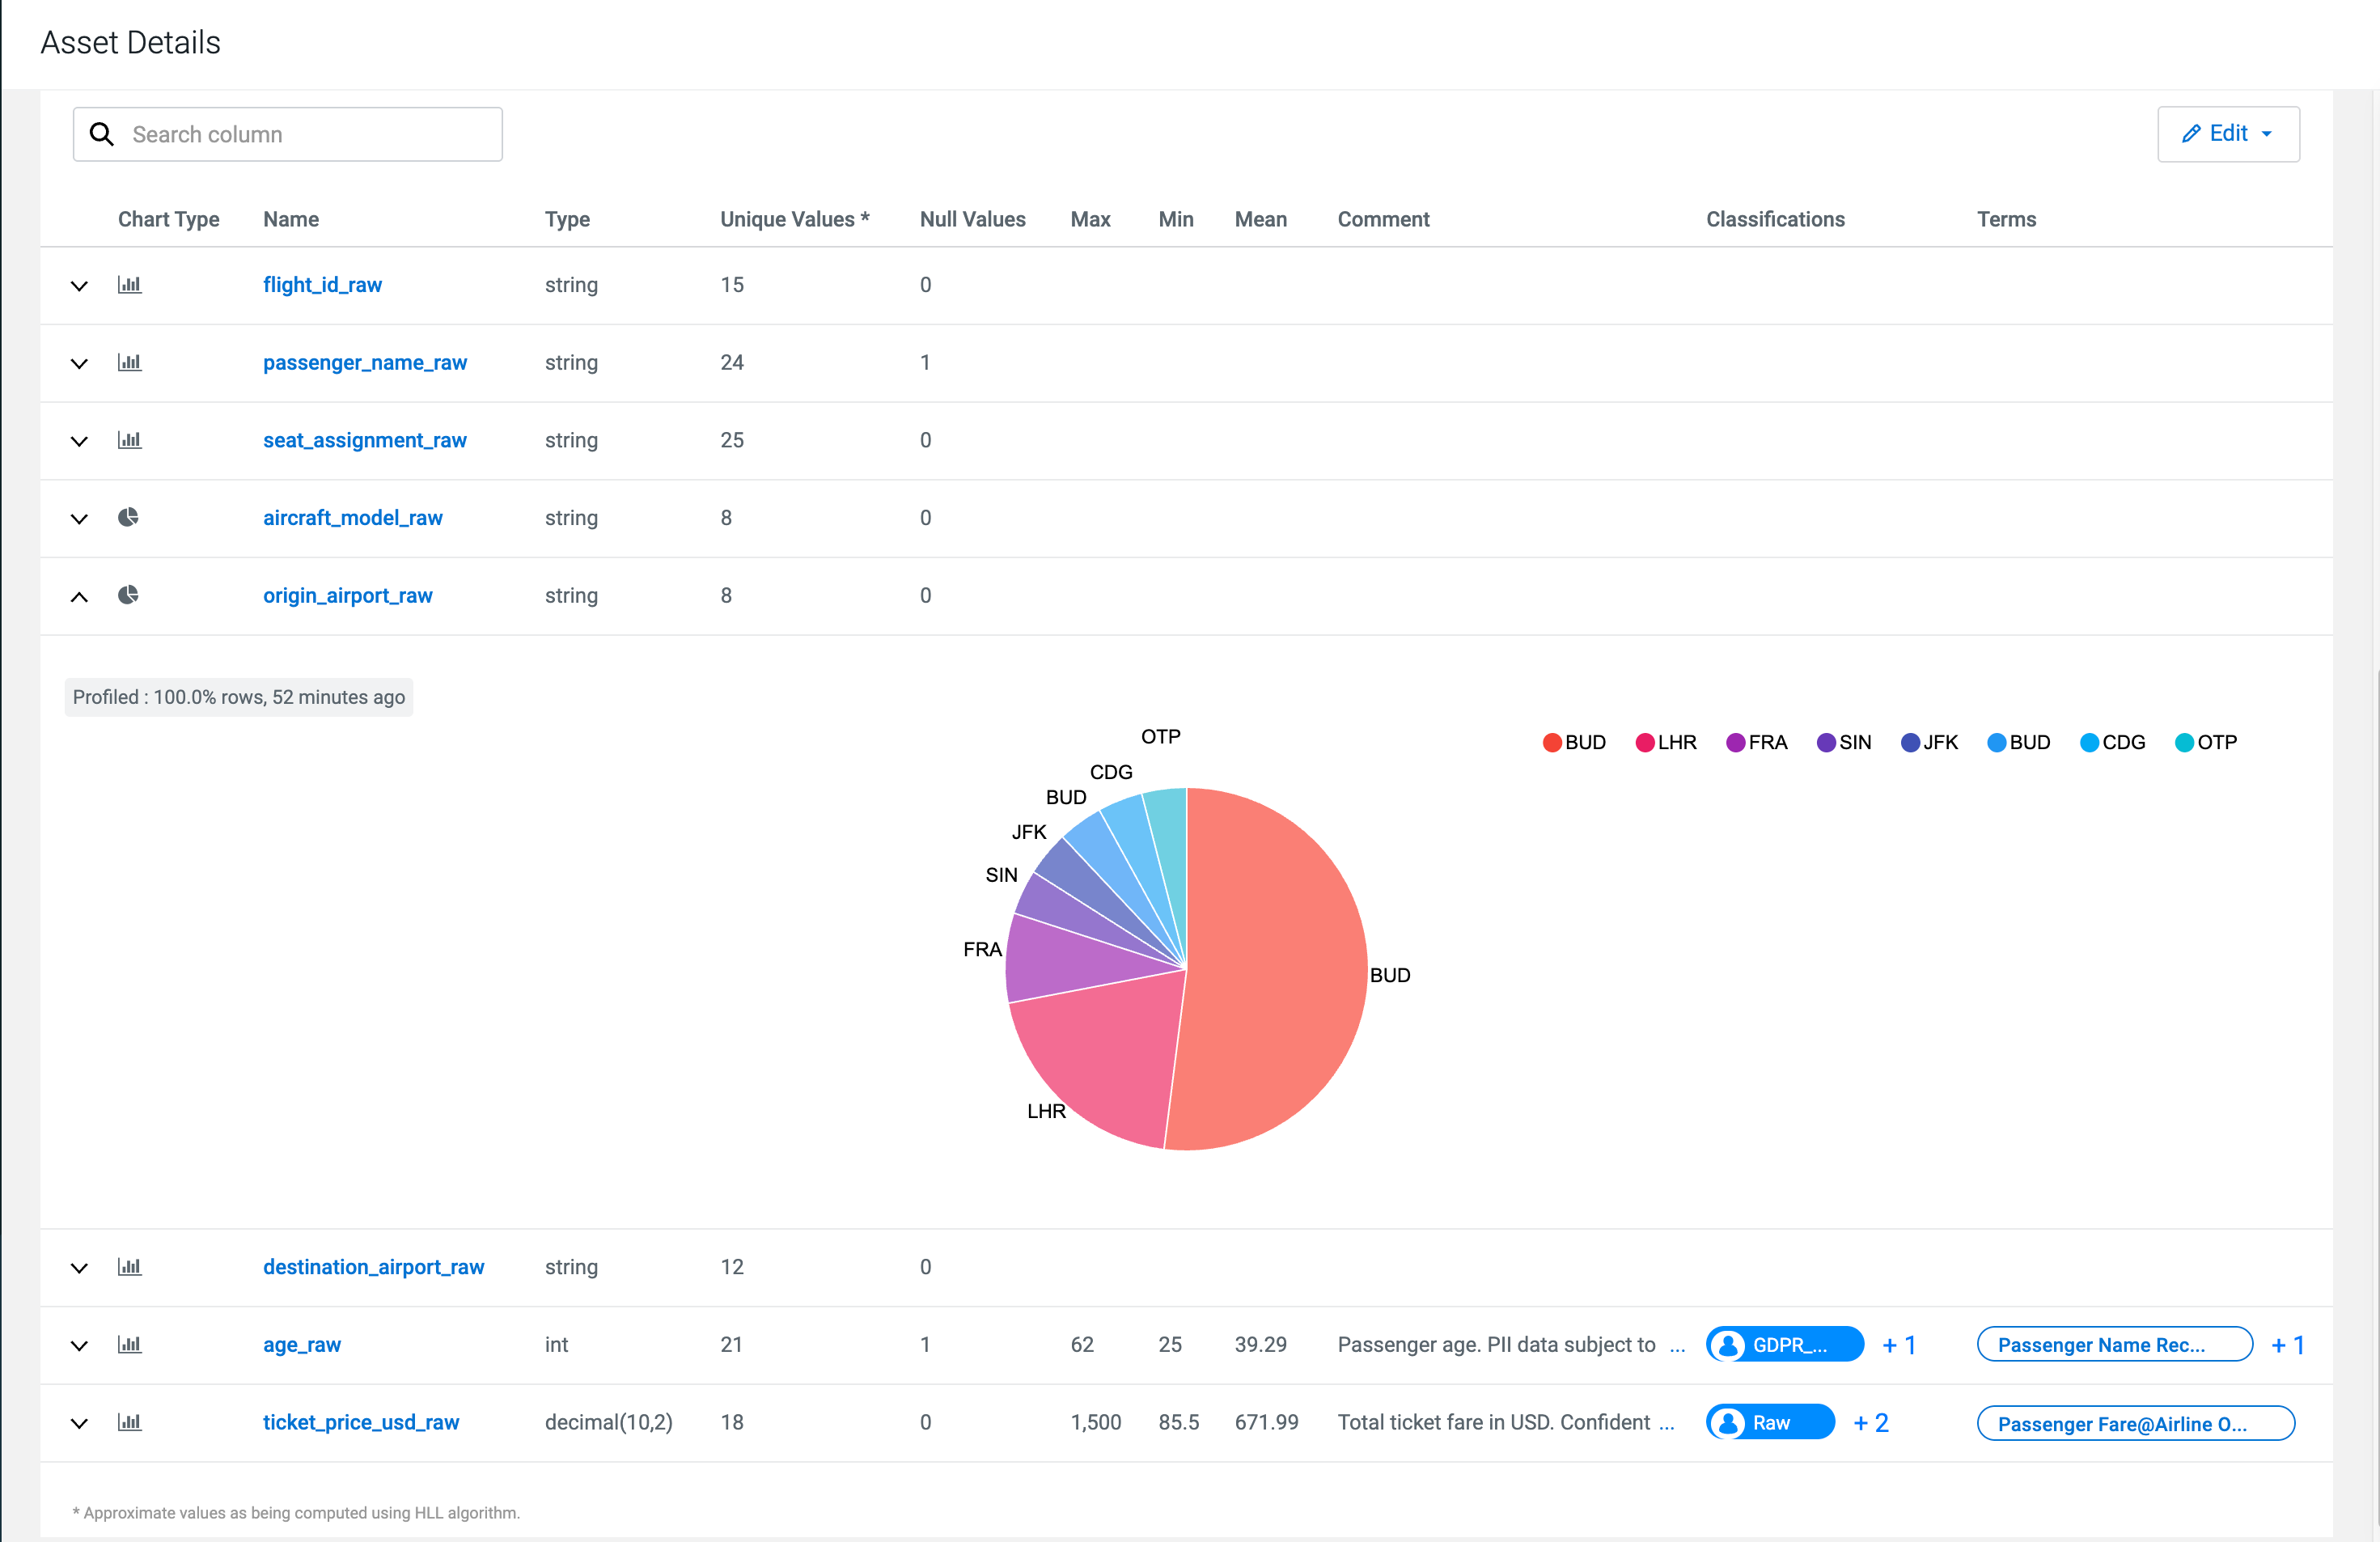
Task: Click bar chart icon for passenger_name_raw
Action: click(129, 363)
